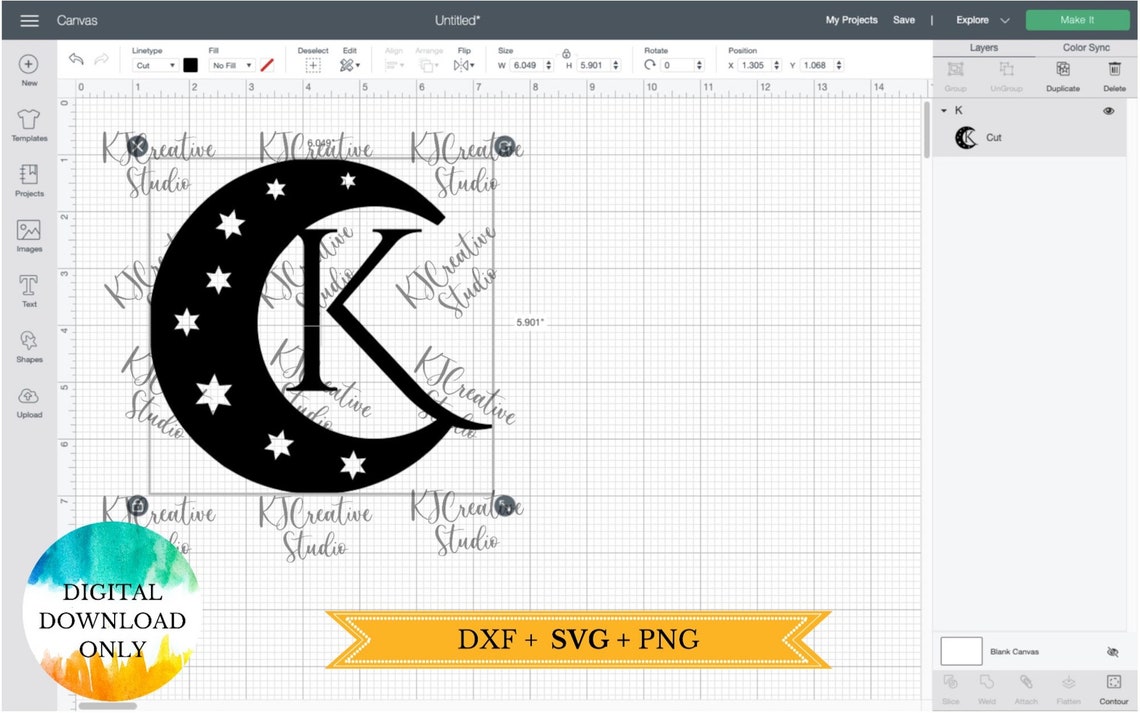The height and width of the screenshot is (713, 1140).
Task: Click the Make It button
Action: coord(1077,20)
